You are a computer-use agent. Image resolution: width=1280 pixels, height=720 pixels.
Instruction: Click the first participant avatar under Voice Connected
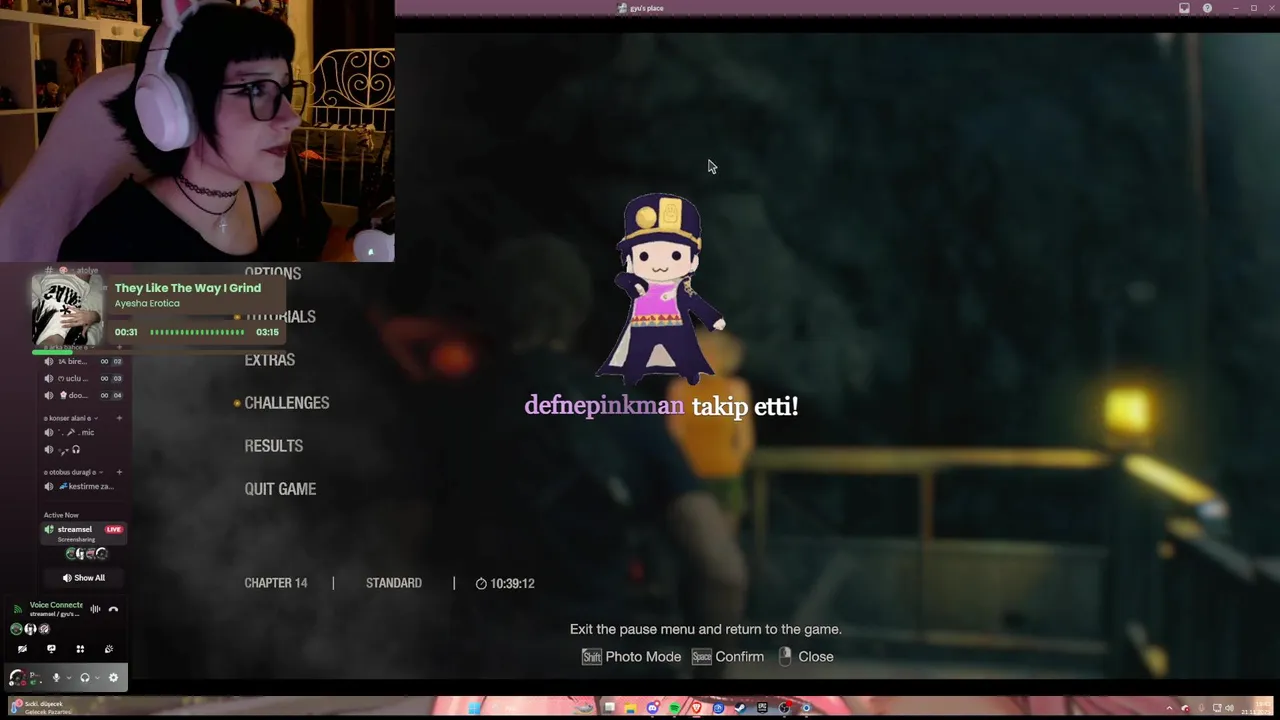16,629
